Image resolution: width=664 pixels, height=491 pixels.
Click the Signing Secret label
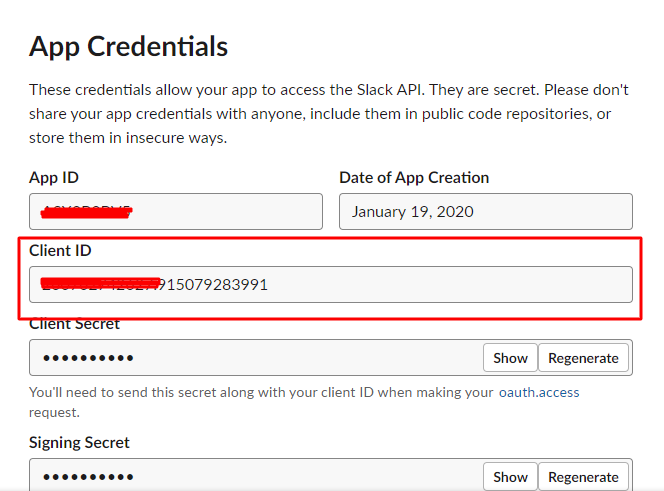[79, 443]
